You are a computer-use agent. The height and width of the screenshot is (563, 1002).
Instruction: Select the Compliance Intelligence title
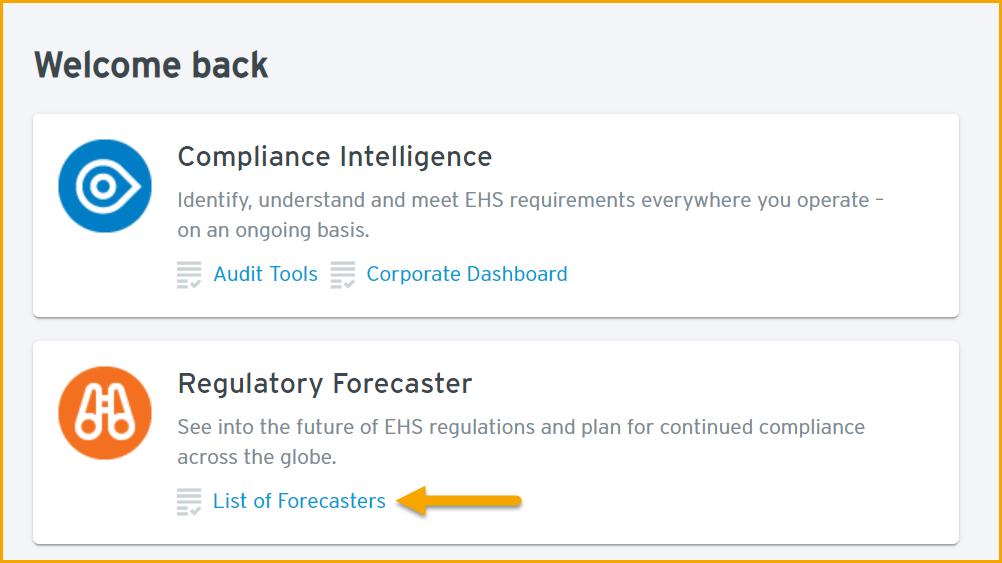(335, 157)
